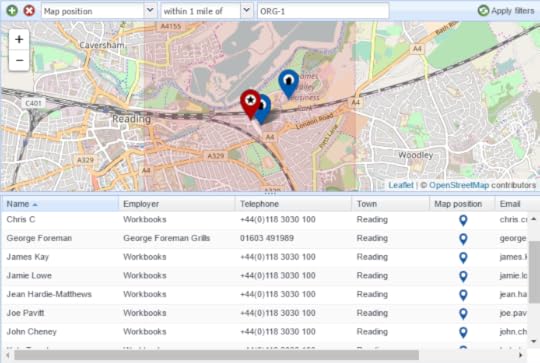Add a new filter with green plus icon
This screenshot has height=363, width=540.
[12, 11]
